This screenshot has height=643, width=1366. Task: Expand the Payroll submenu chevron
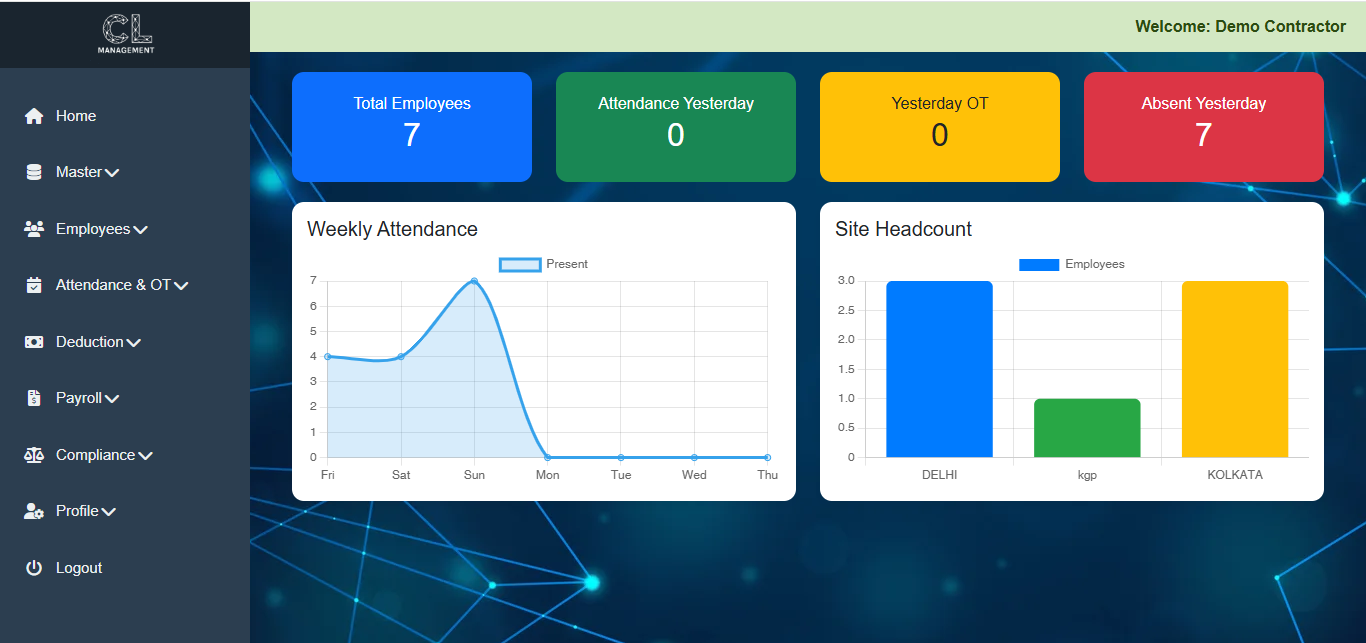(x=112, y=399)
